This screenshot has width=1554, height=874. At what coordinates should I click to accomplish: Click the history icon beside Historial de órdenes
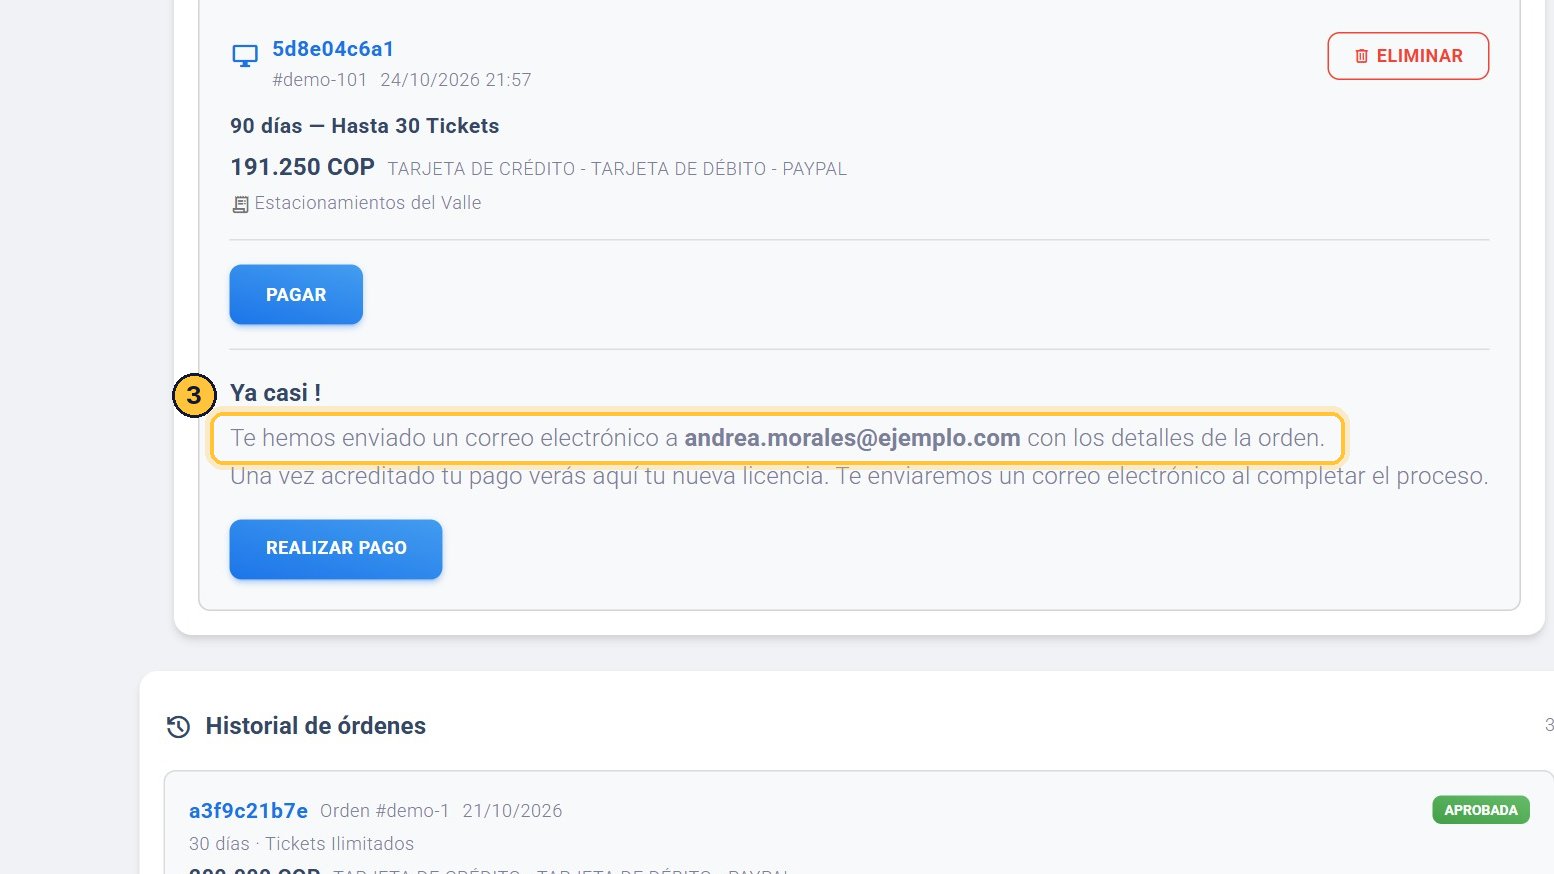178,727
